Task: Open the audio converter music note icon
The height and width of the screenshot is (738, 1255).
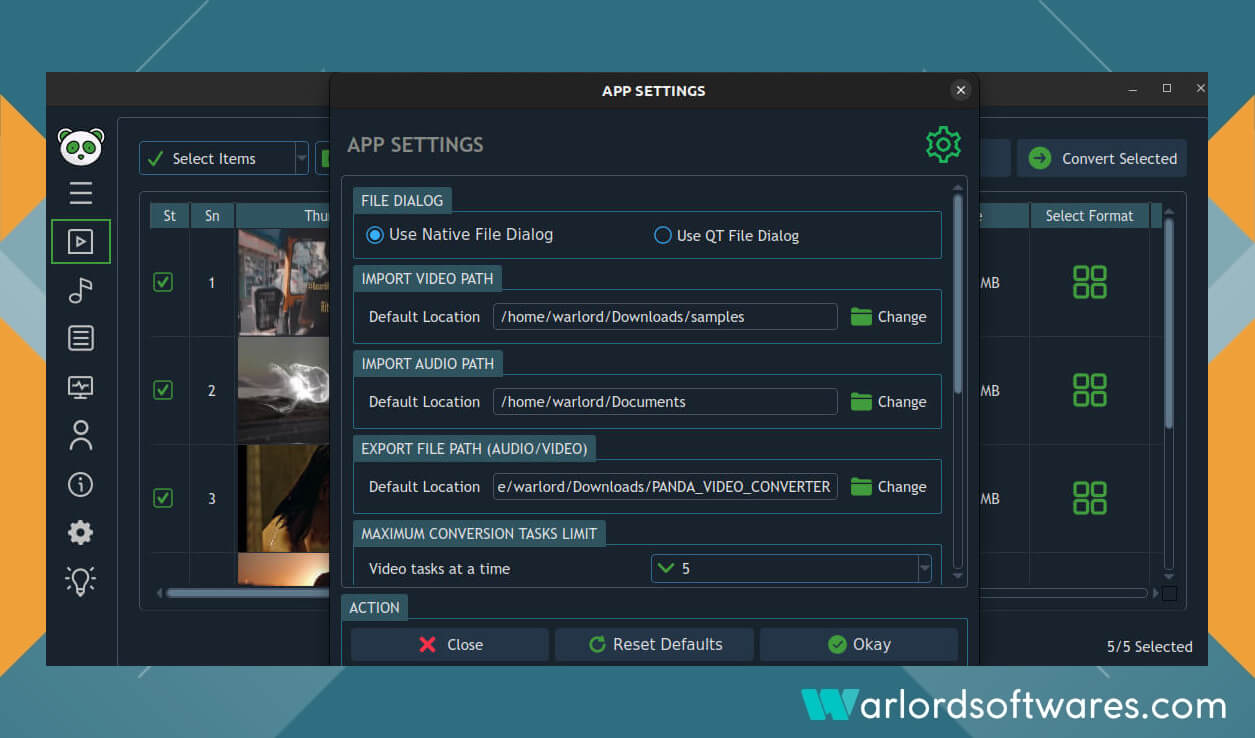Action: coord(81,290)
